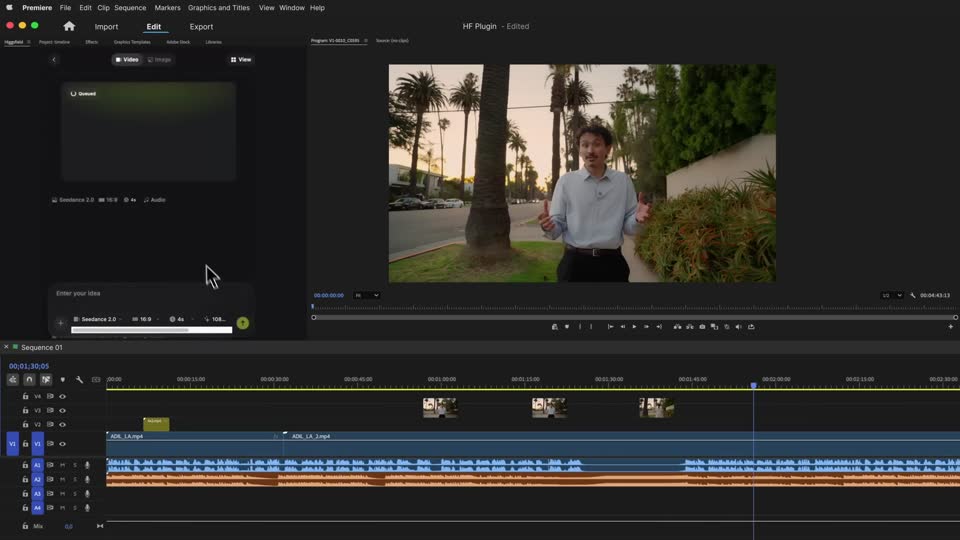Click the program monitor scrub bar
The height and width of the screenshot is (540, 960).
(634, 317)
